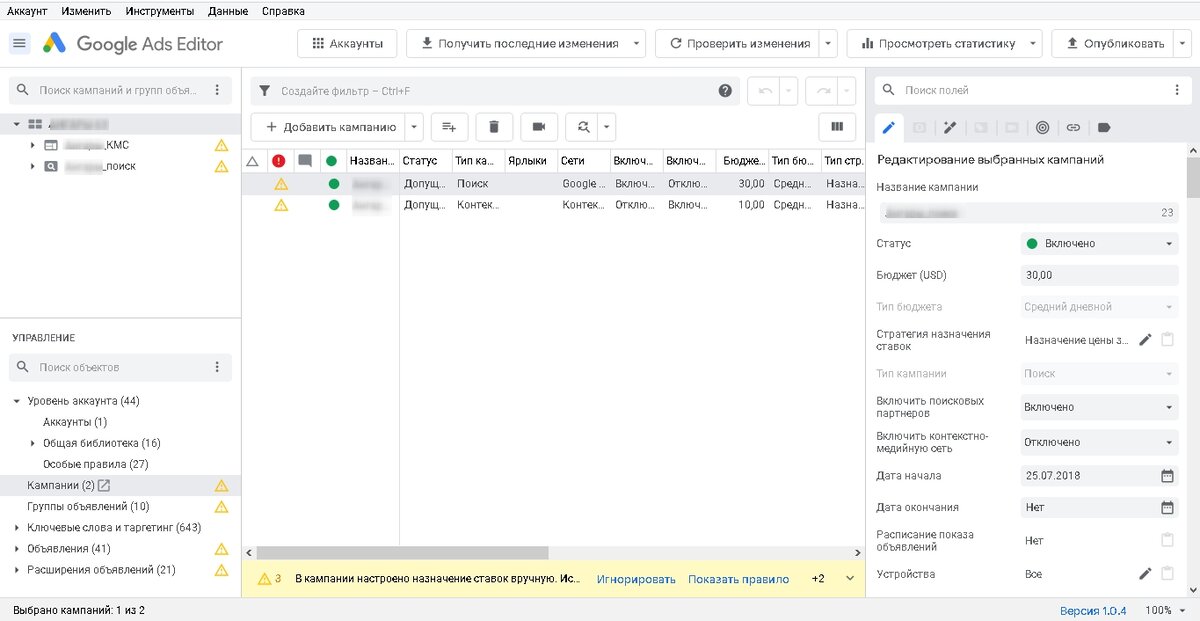This screenshot has height=621, width=1200.
Task: Open the replace text dropdown arrow
Action: pos(606,127)
